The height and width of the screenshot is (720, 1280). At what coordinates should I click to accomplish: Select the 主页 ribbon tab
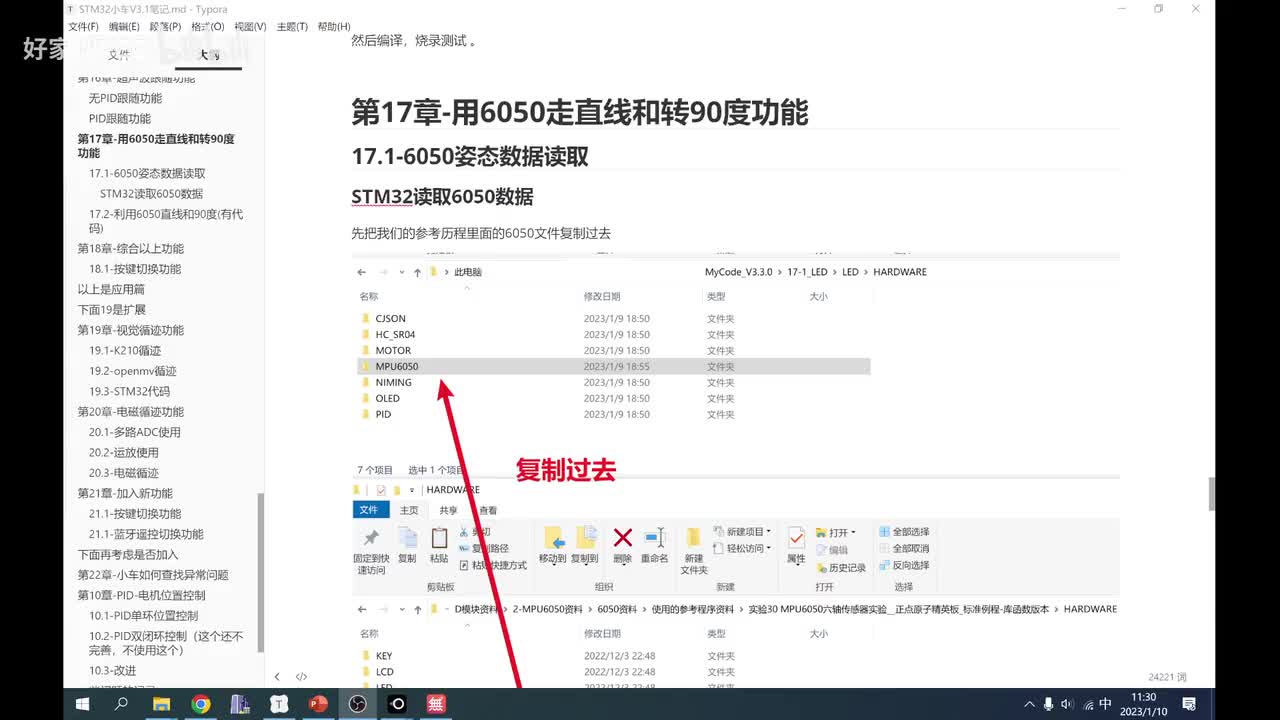tap(409, 510)
